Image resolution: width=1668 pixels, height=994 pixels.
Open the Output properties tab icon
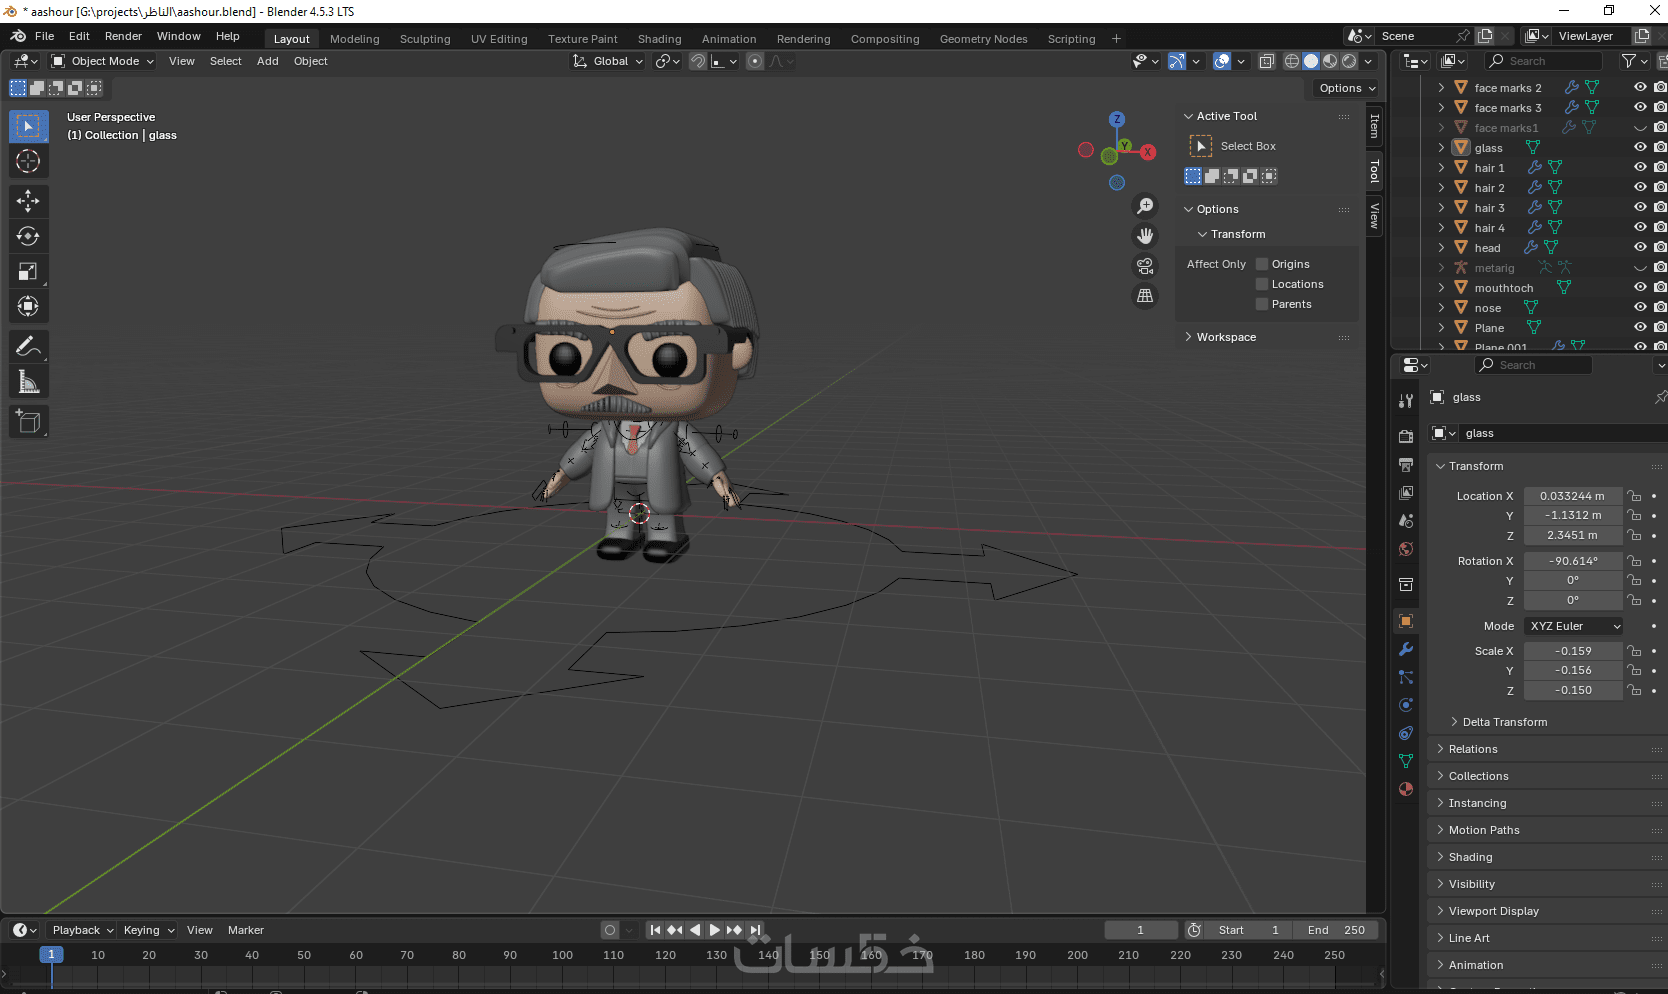pyautogui.click(x=1406, y=465)
